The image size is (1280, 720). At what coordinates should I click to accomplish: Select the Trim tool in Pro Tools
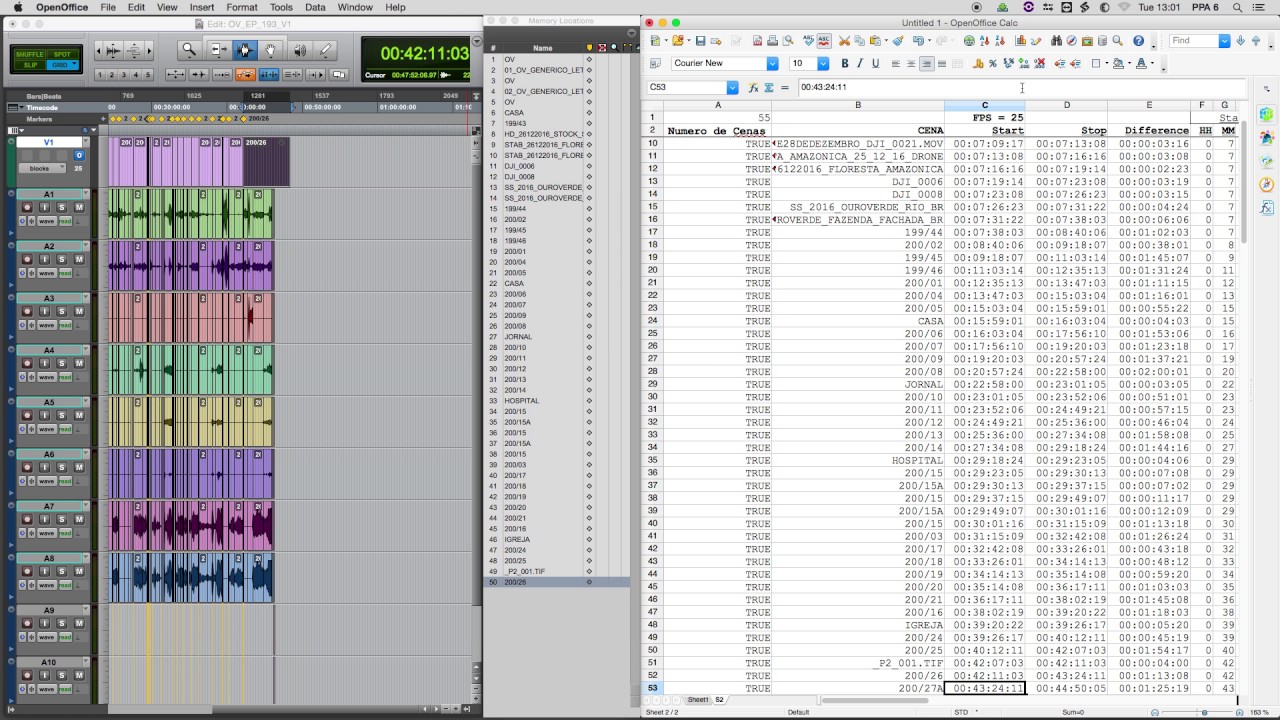click(x=219, y=50)
